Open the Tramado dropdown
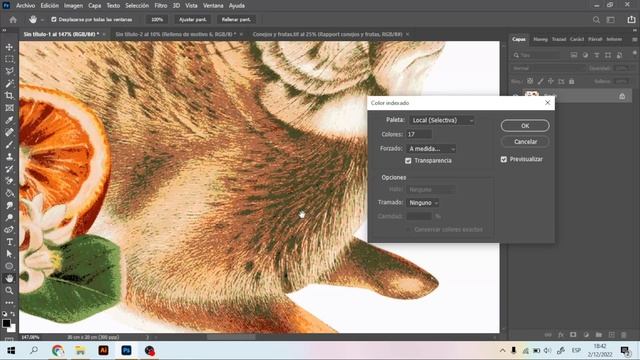The height and width of the screenshot is (360, 640). coord(422,203)
